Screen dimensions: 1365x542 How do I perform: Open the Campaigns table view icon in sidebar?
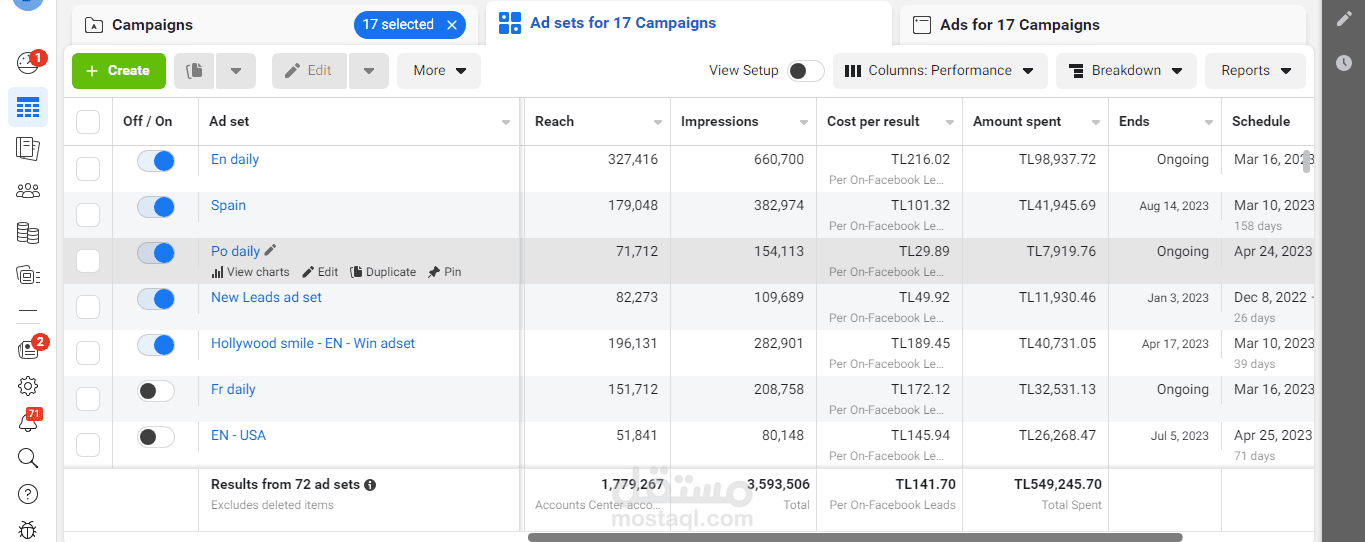click(28, 107)
